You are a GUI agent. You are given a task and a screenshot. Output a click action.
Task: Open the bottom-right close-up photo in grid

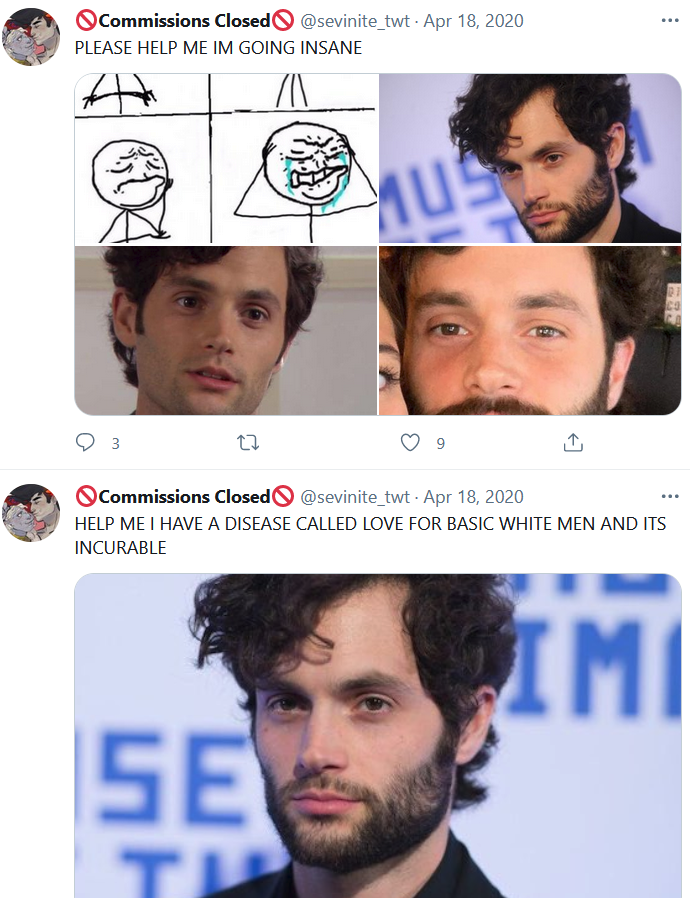(x=530, y=330)
